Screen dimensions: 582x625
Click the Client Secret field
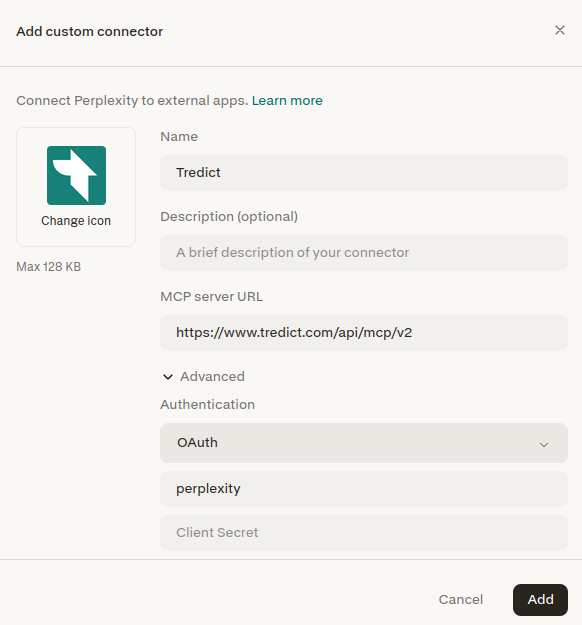(364, 533)
